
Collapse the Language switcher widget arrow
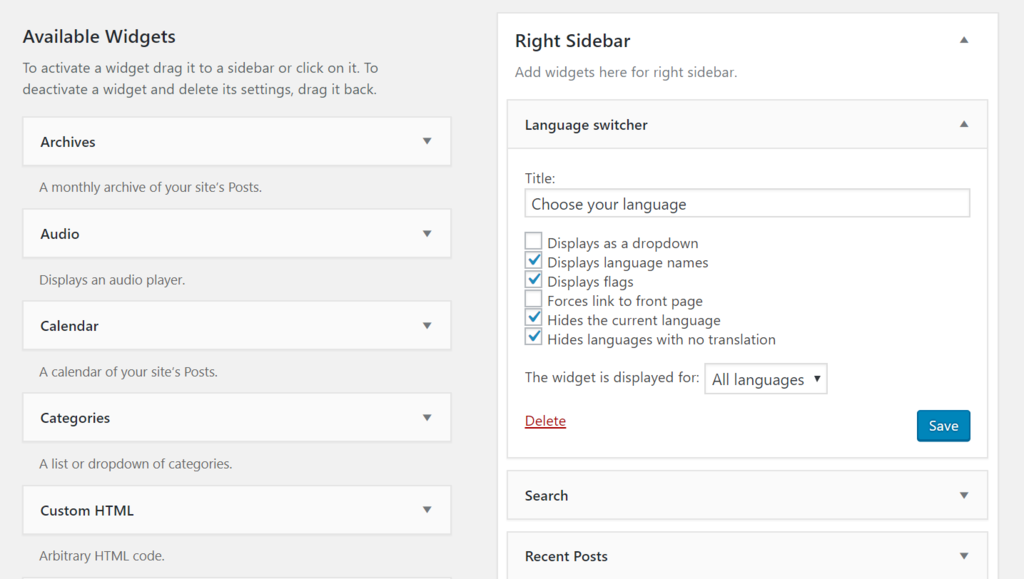point(964,125)
